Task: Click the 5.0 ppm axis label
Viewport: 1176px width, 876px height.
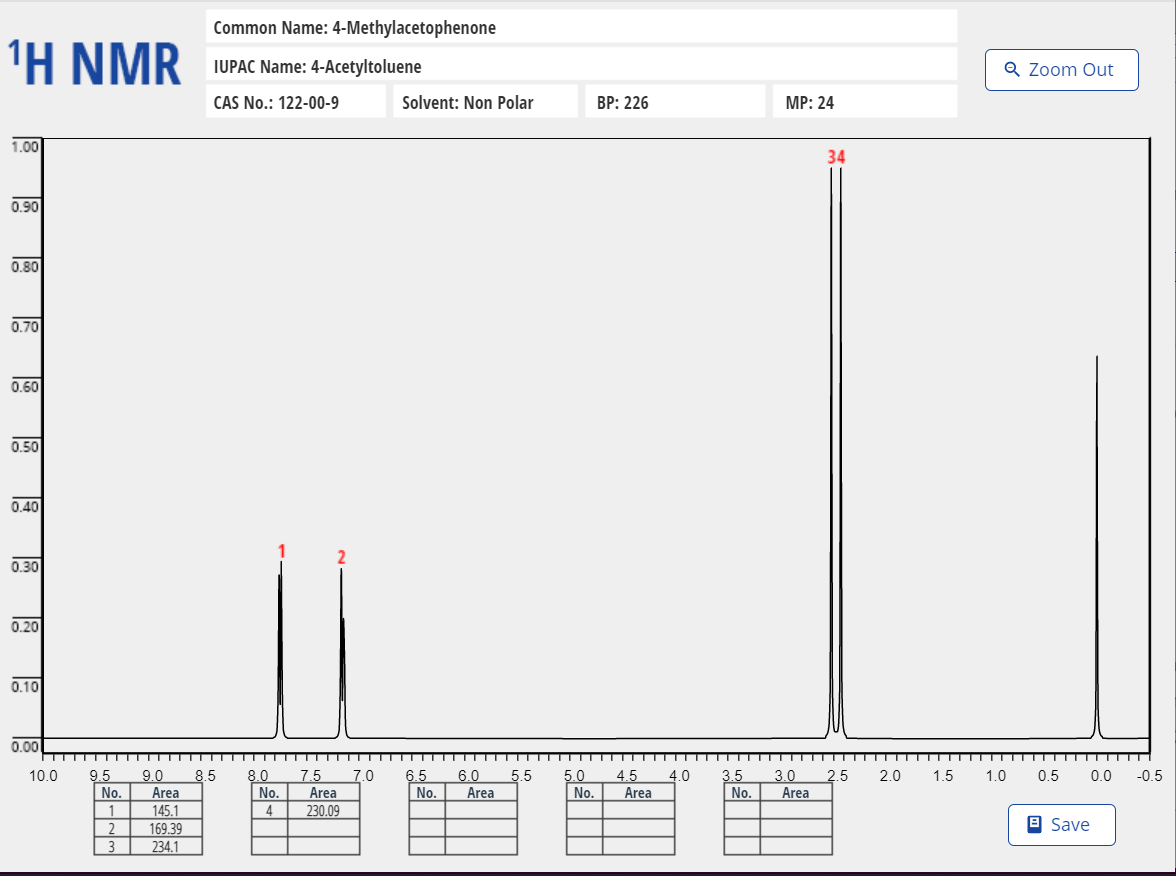Action: (574, 776)
